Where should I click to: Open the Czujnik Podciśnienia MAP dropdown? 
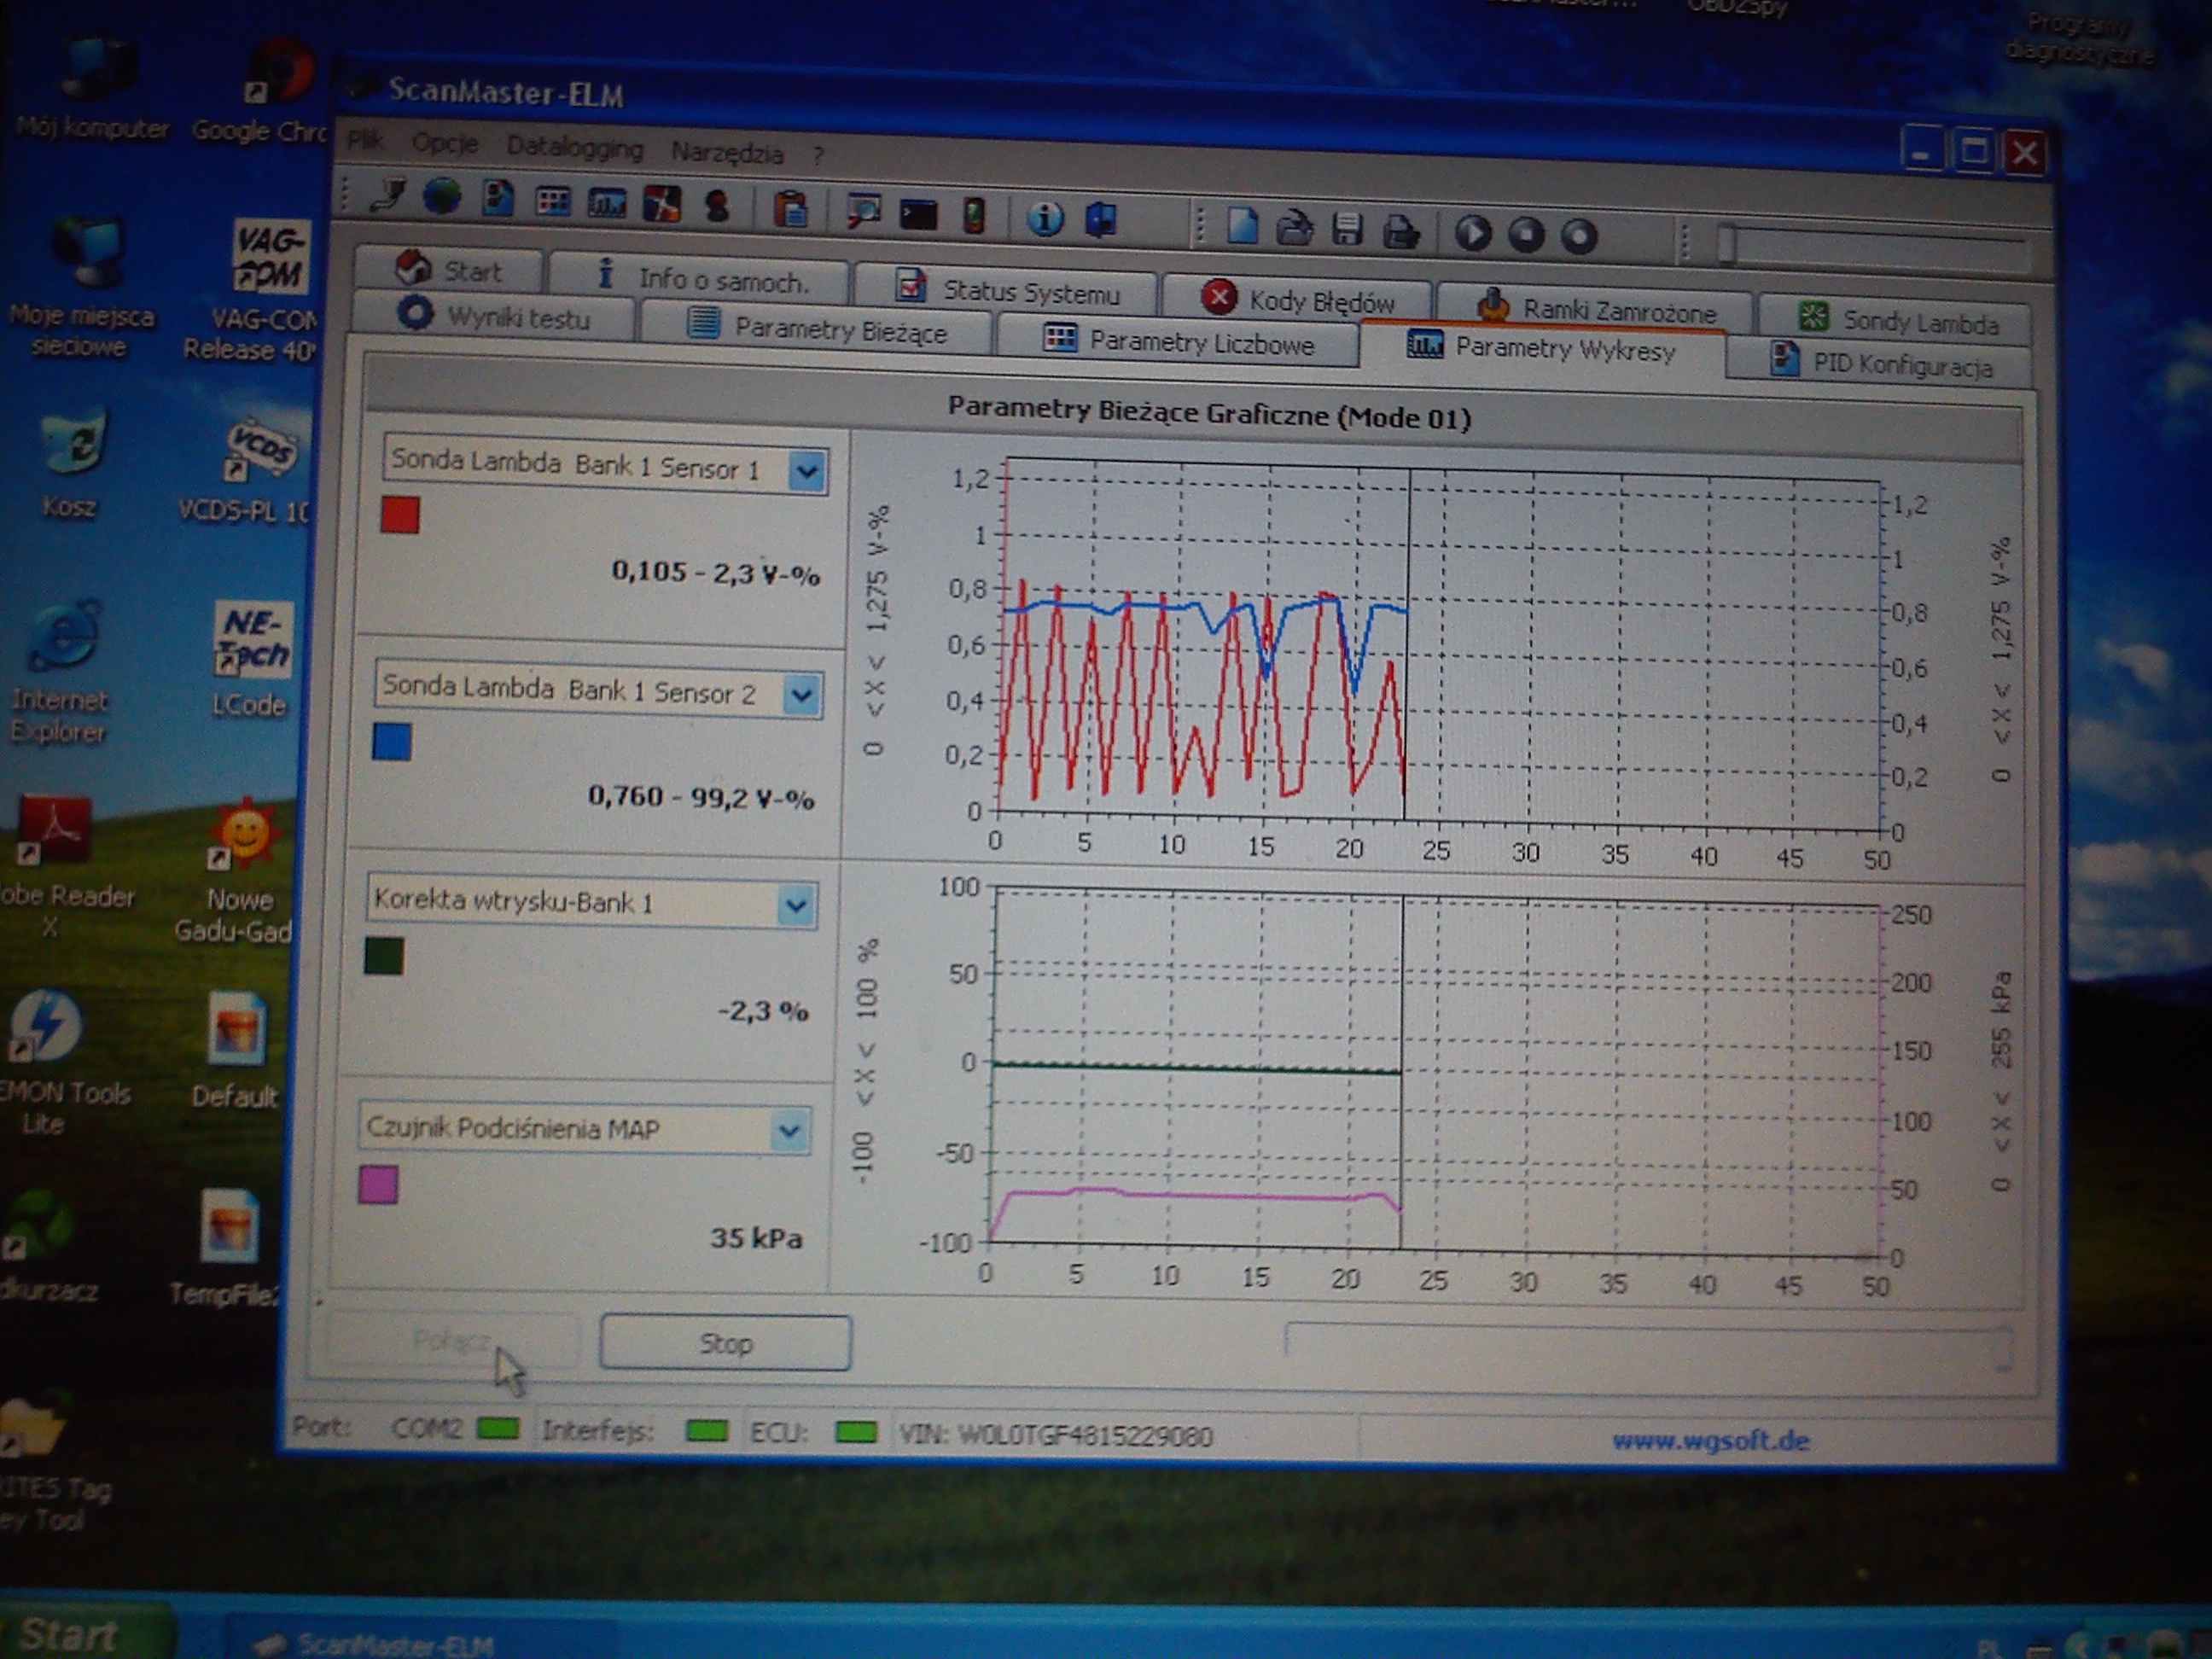coord(789,1132)
